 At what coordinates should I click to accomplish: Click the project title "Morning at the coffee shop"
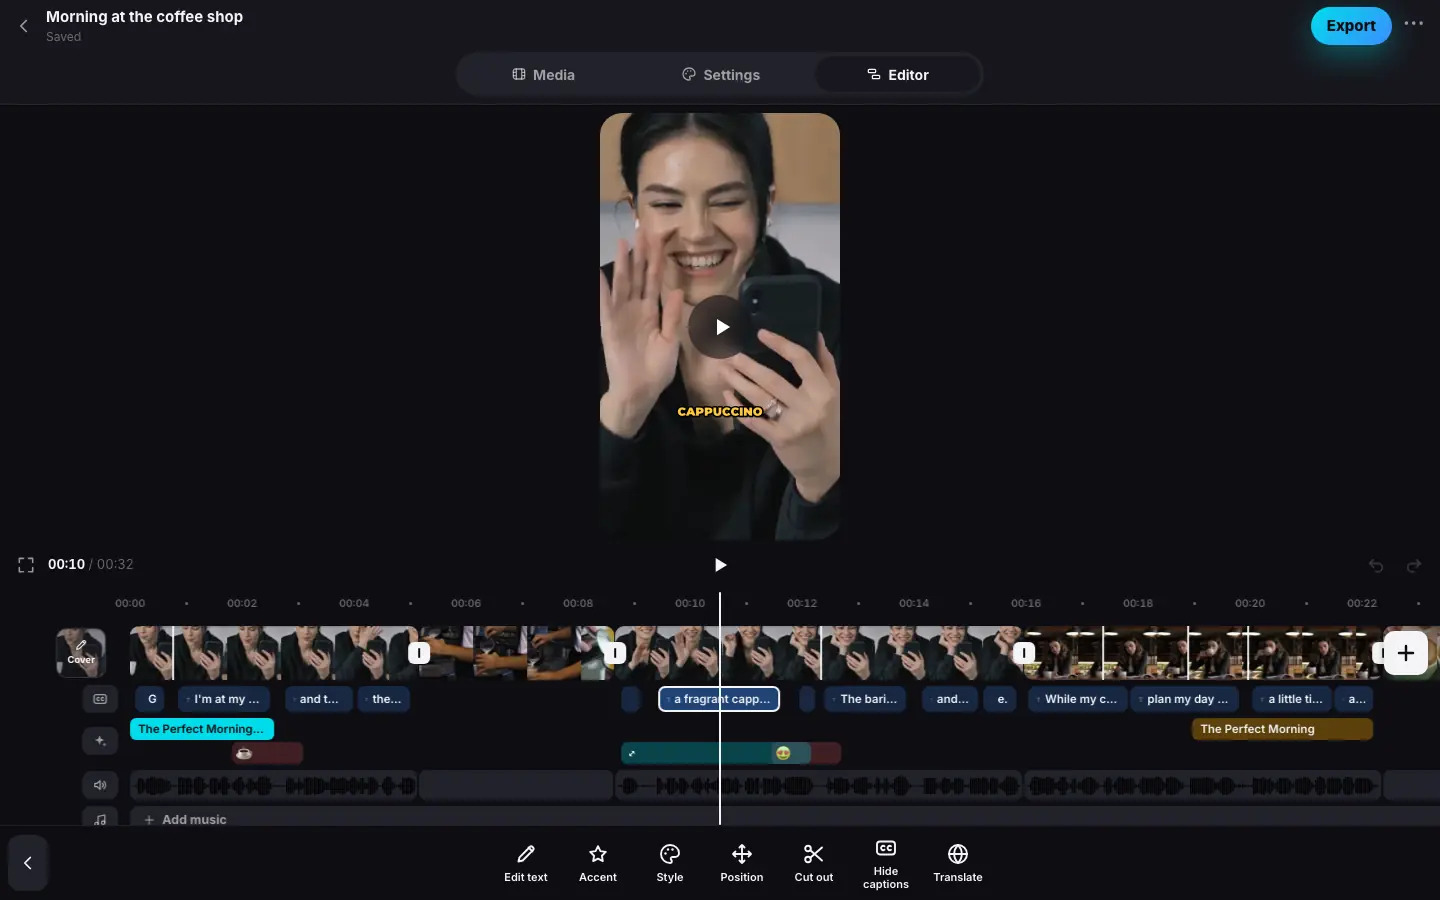[144, 17]
